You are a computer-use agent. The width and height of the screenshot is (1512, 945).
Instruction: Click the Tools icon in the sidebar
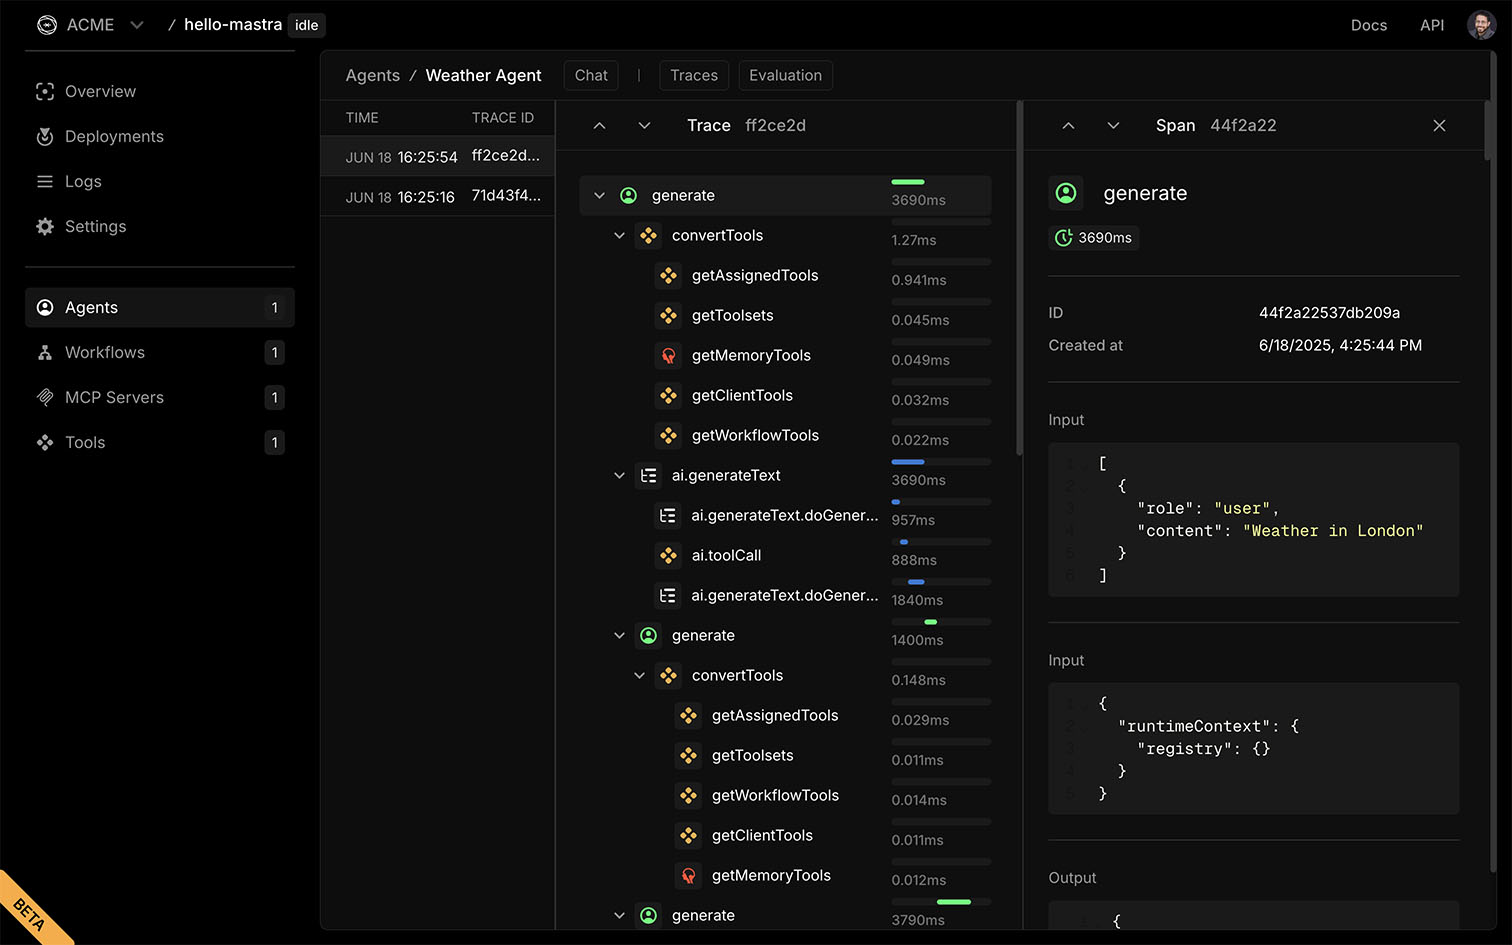tap(45, 442)
